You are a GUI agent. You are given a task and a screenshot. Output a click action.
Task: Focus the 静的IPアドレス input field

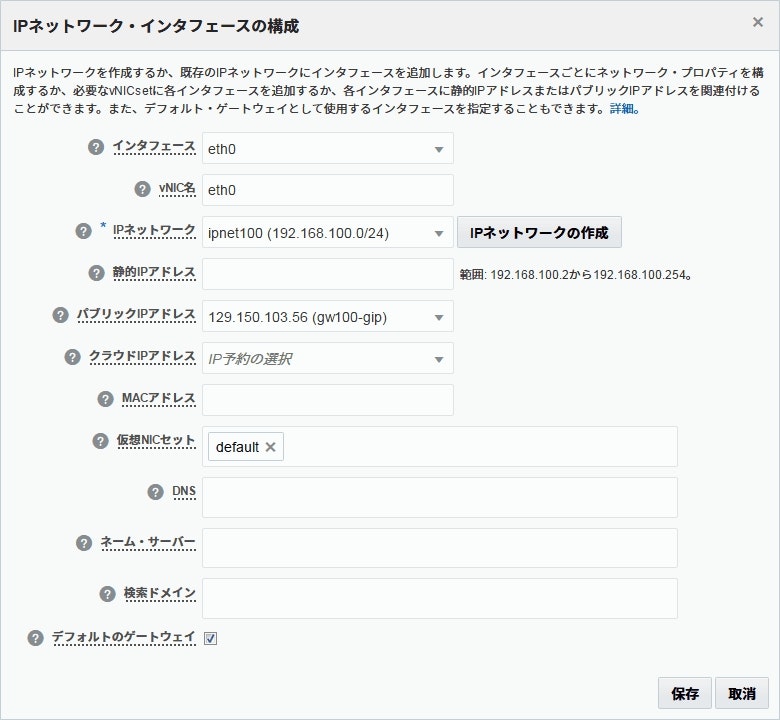(x=328, y=274)
